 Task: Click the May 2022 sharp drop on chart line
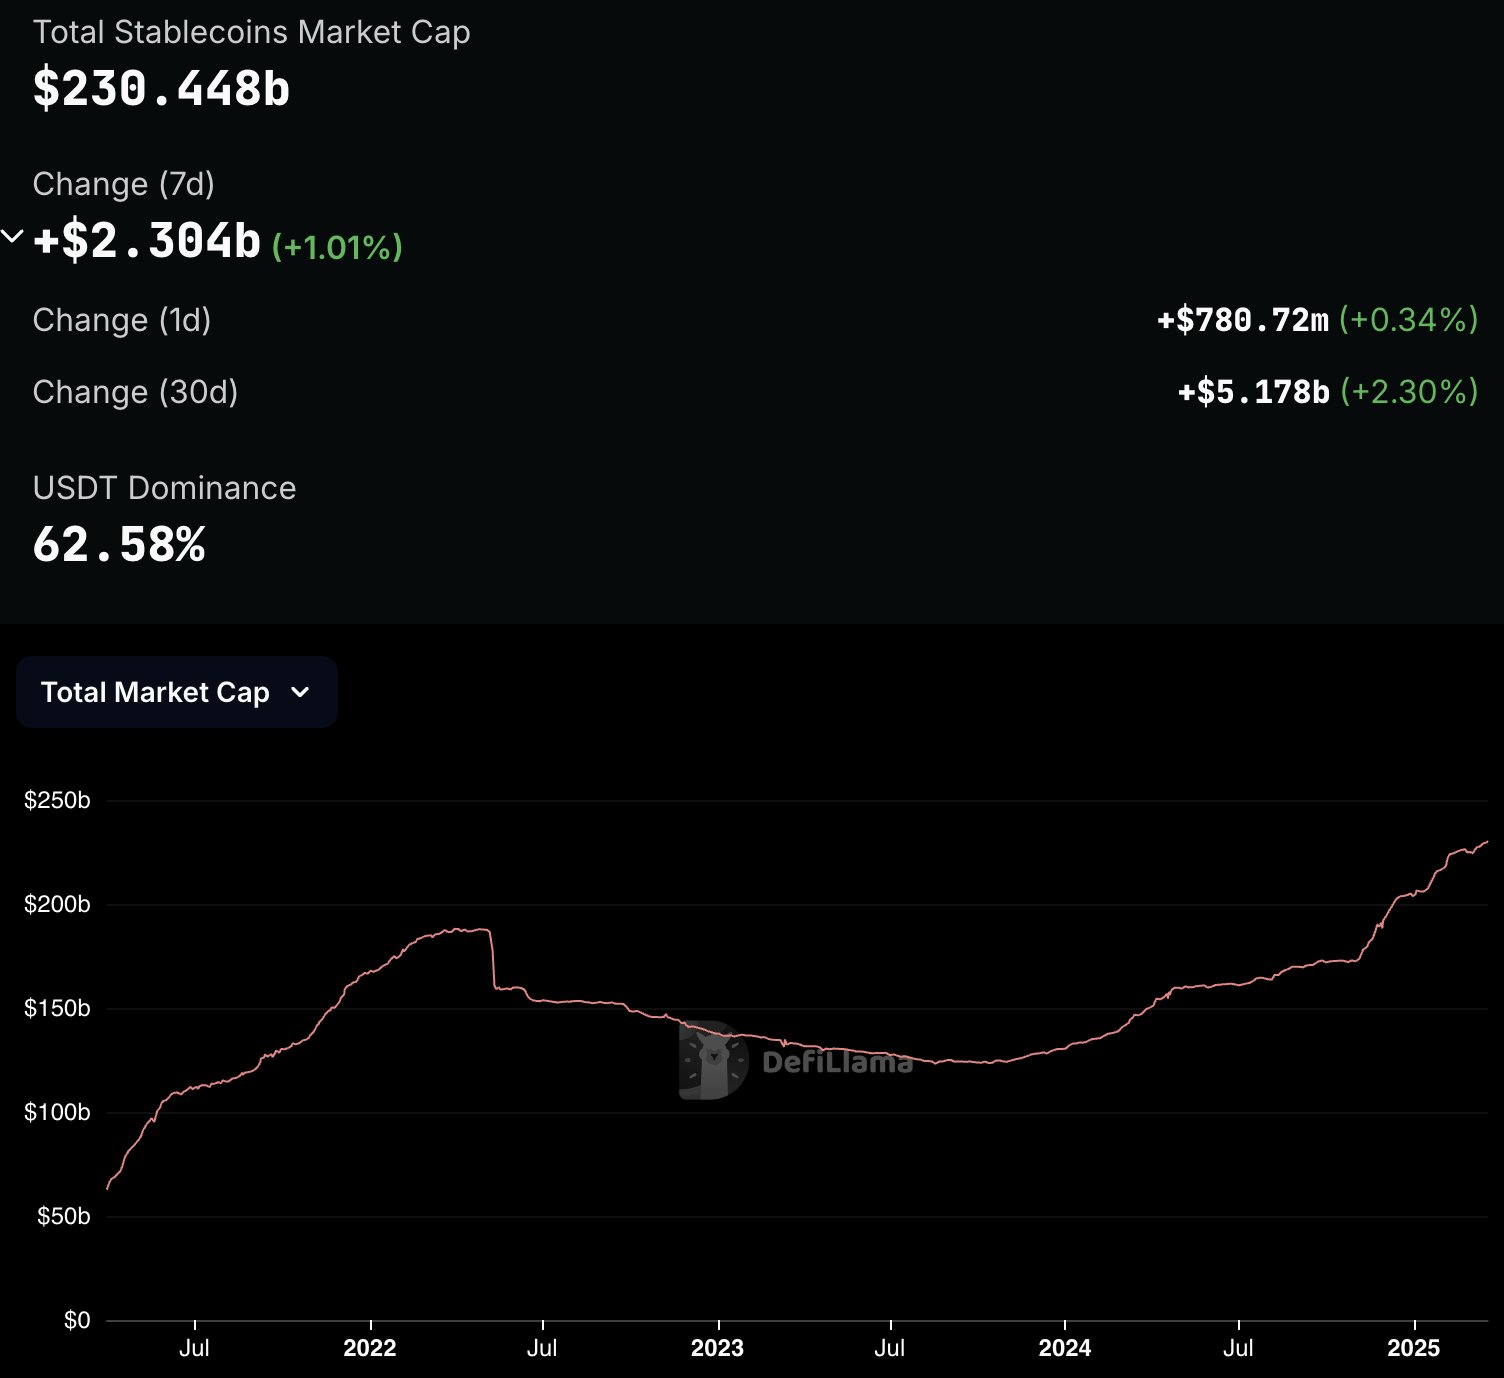tap(492, 960)
